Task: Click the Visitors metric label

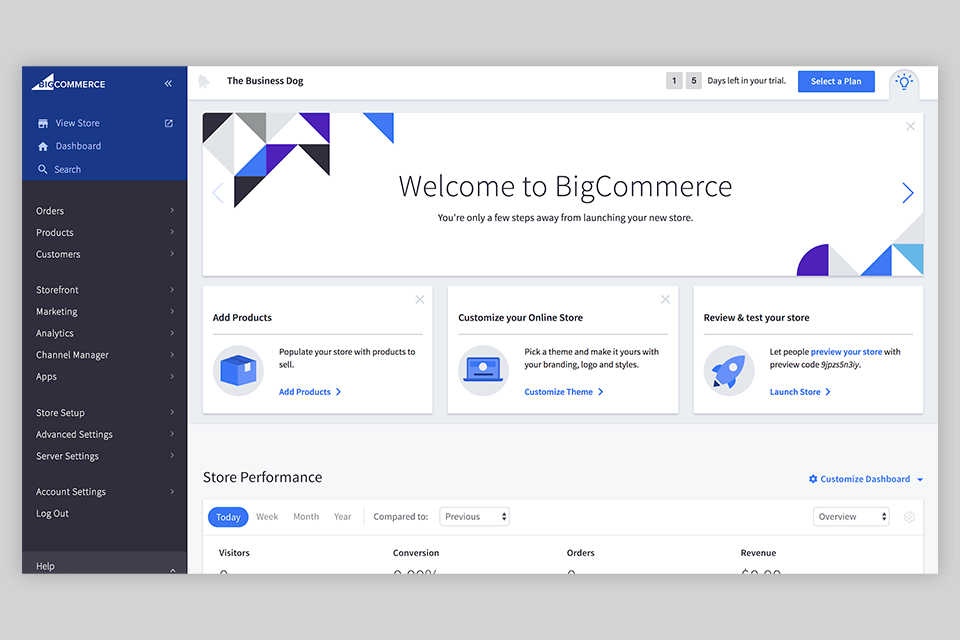Action: click(x=234, y=553)
